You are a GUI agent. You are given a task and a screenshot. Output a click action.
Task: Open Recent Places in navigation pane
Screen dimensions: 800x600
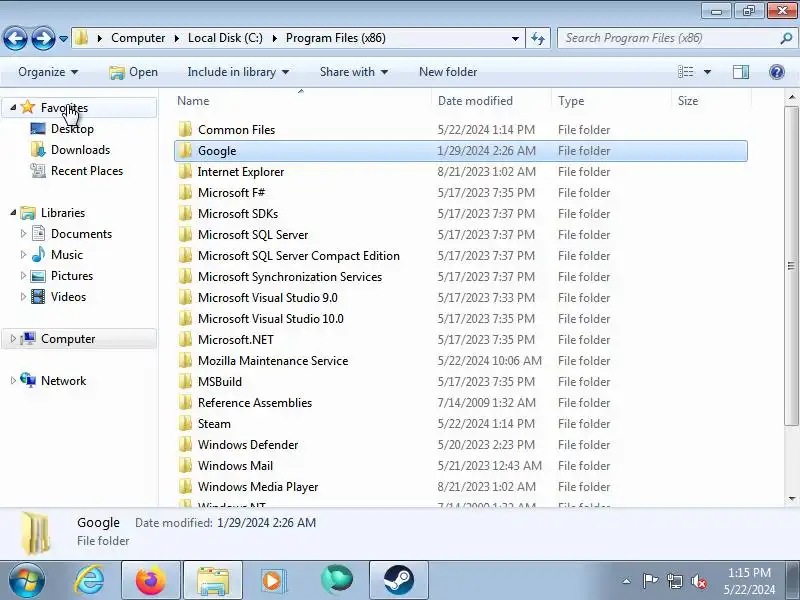click(x=87, y=170)
